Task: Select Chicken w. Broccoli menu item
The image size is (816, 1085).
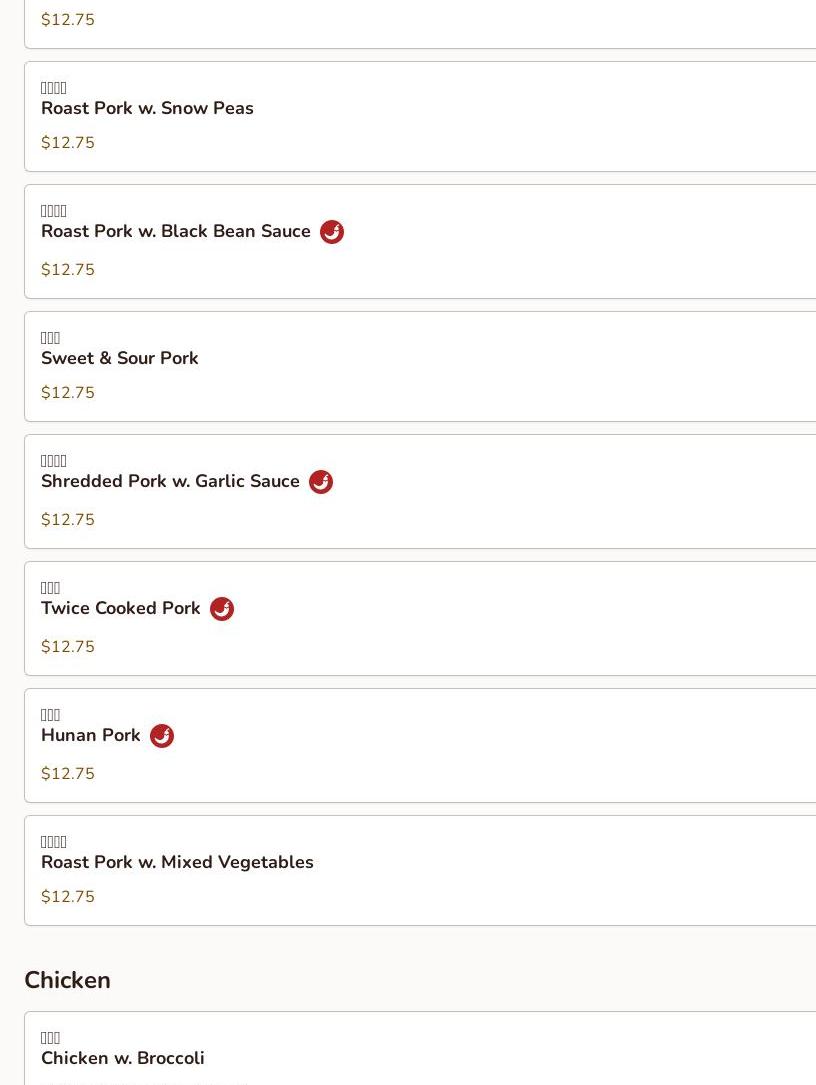Action: 123,1058
